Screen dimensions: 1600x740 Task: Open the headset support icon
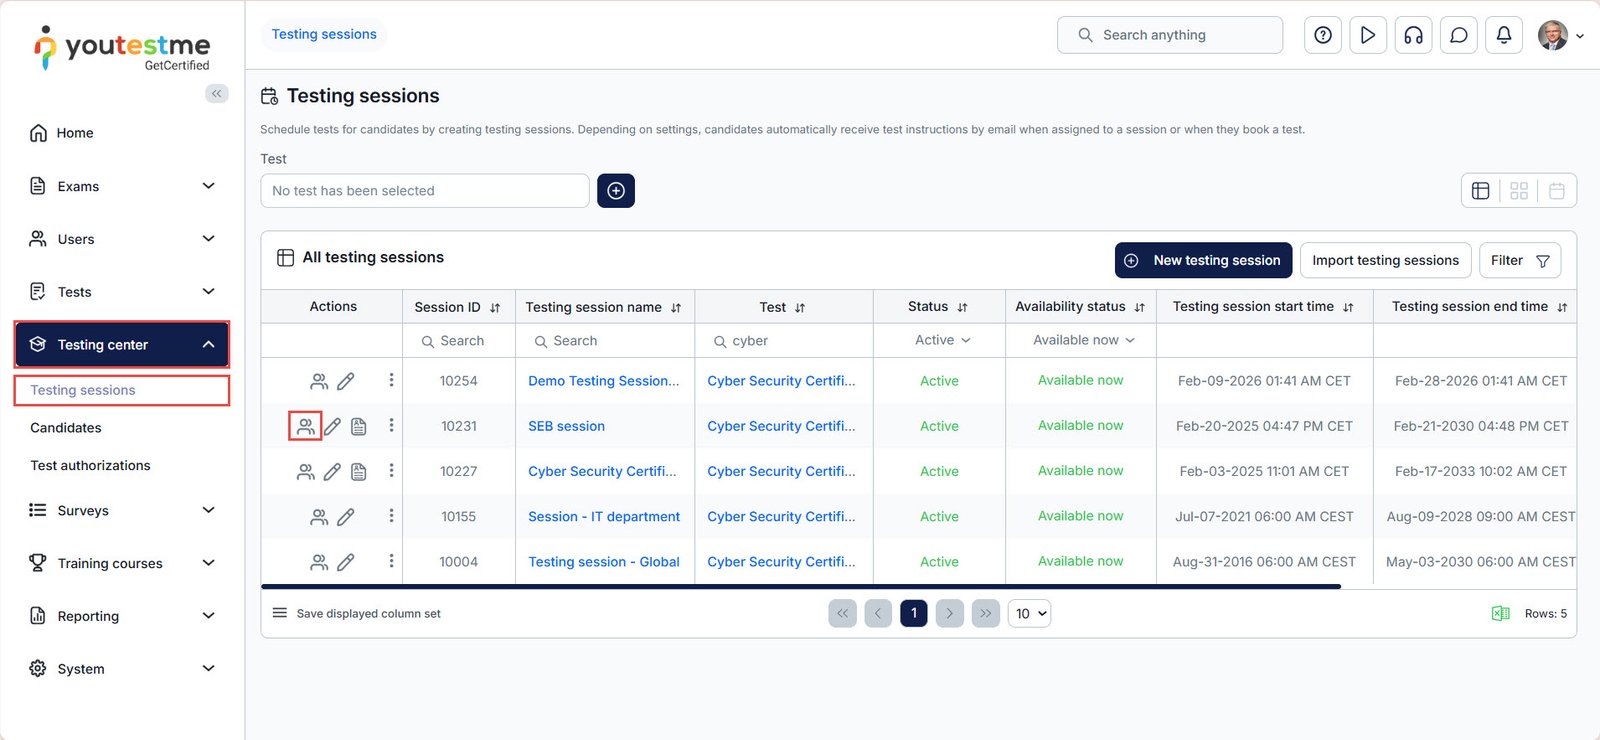(x=1413, y=35)
